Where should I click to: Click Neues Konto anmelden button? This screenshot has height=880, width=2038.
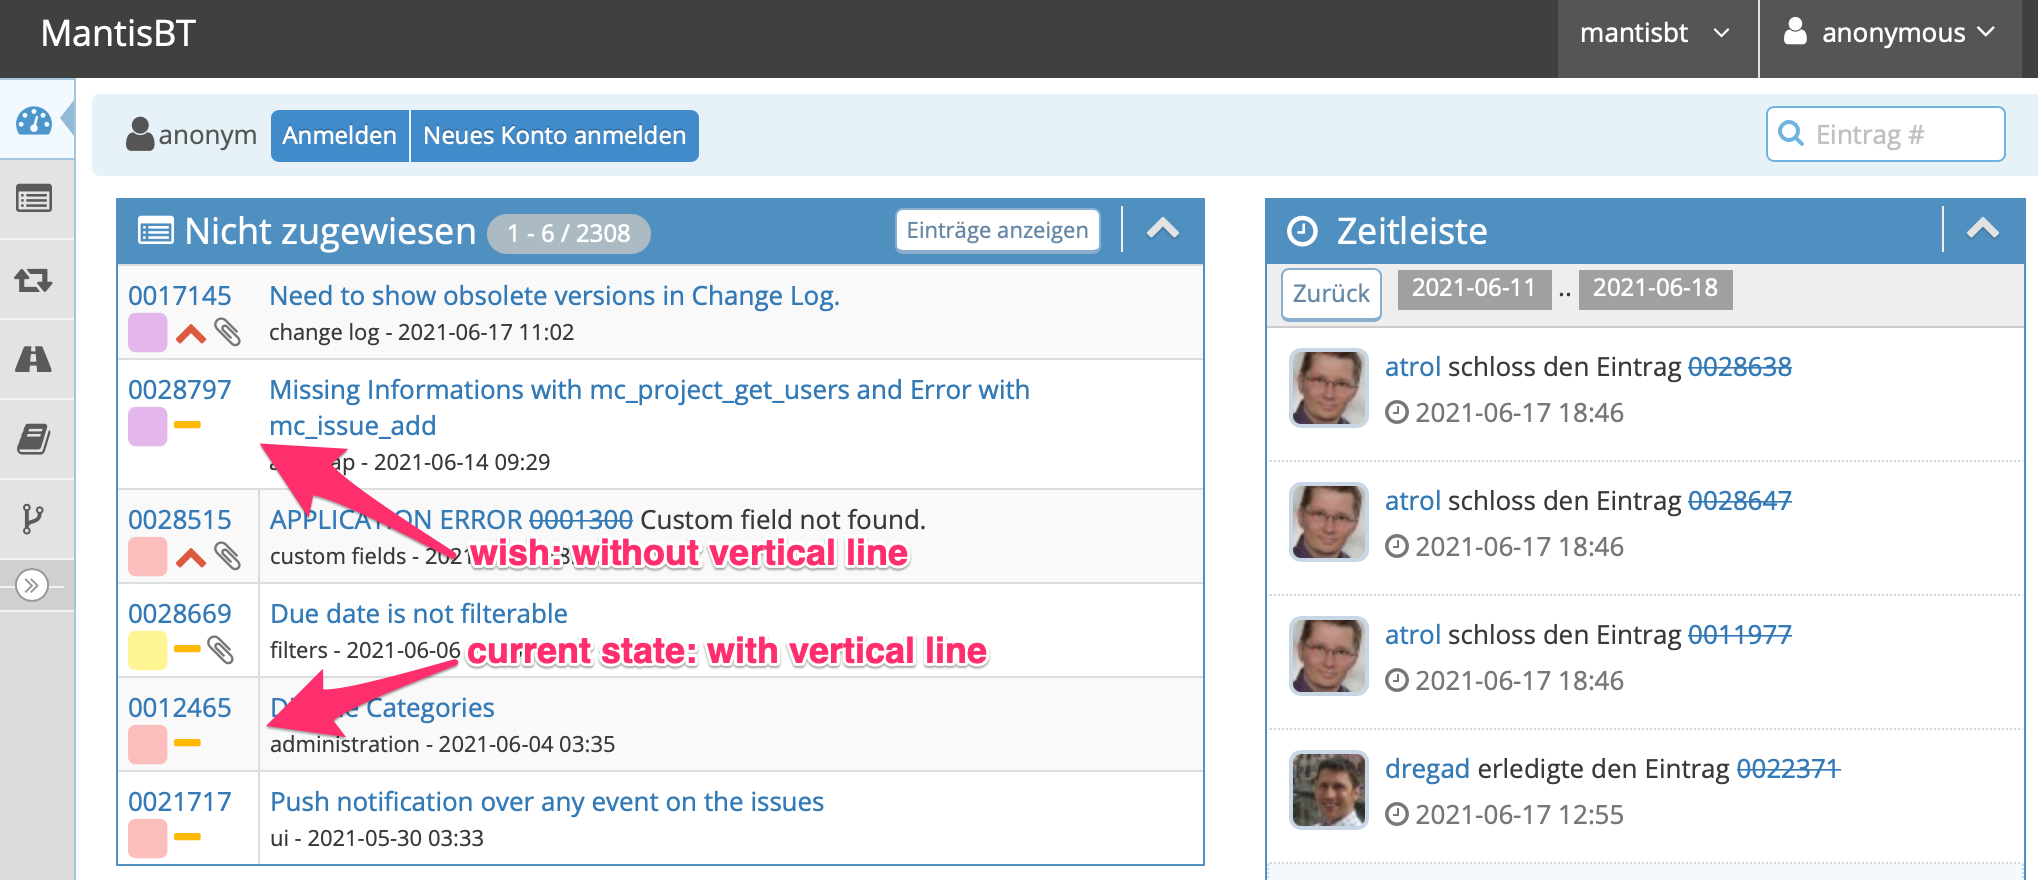click(554, 136)
